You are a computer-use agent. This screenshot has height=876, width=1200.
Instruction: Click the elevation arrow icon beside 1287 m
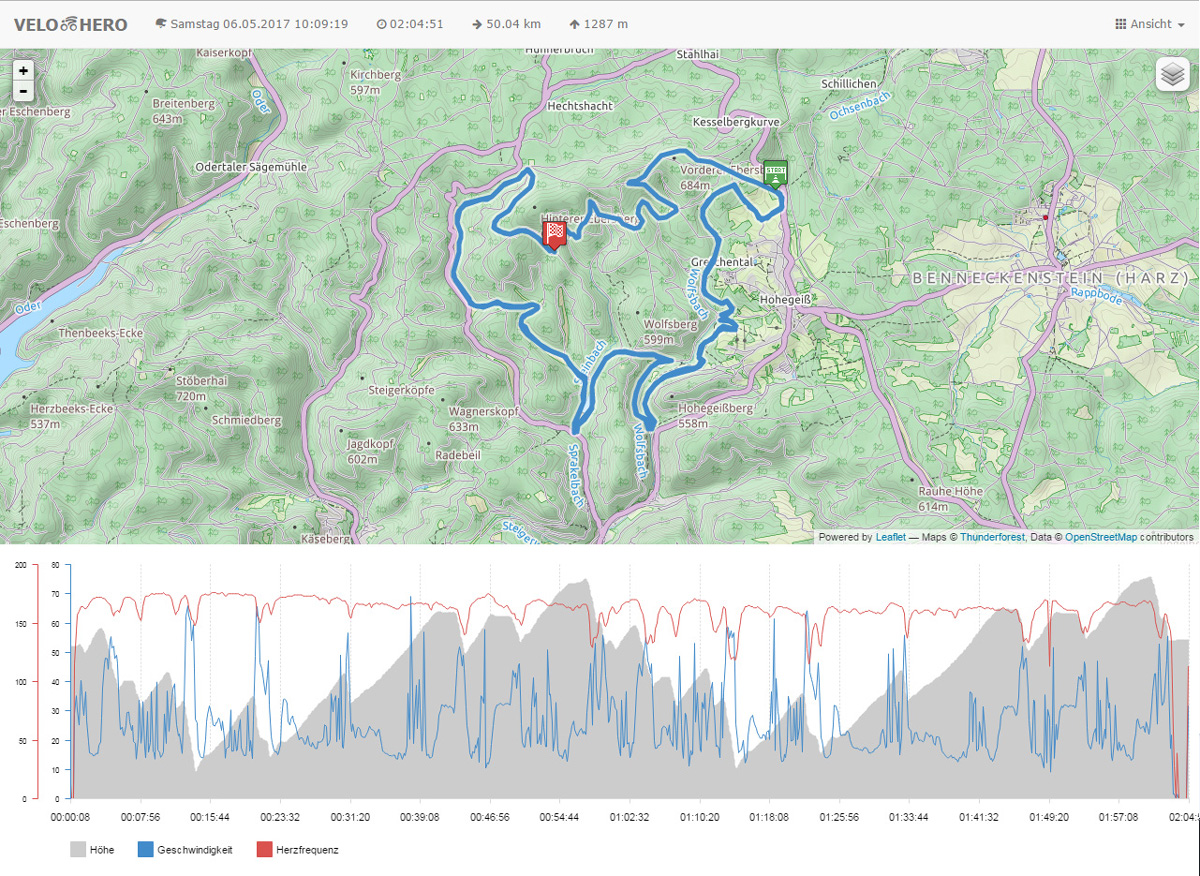[x=574, y=24]
